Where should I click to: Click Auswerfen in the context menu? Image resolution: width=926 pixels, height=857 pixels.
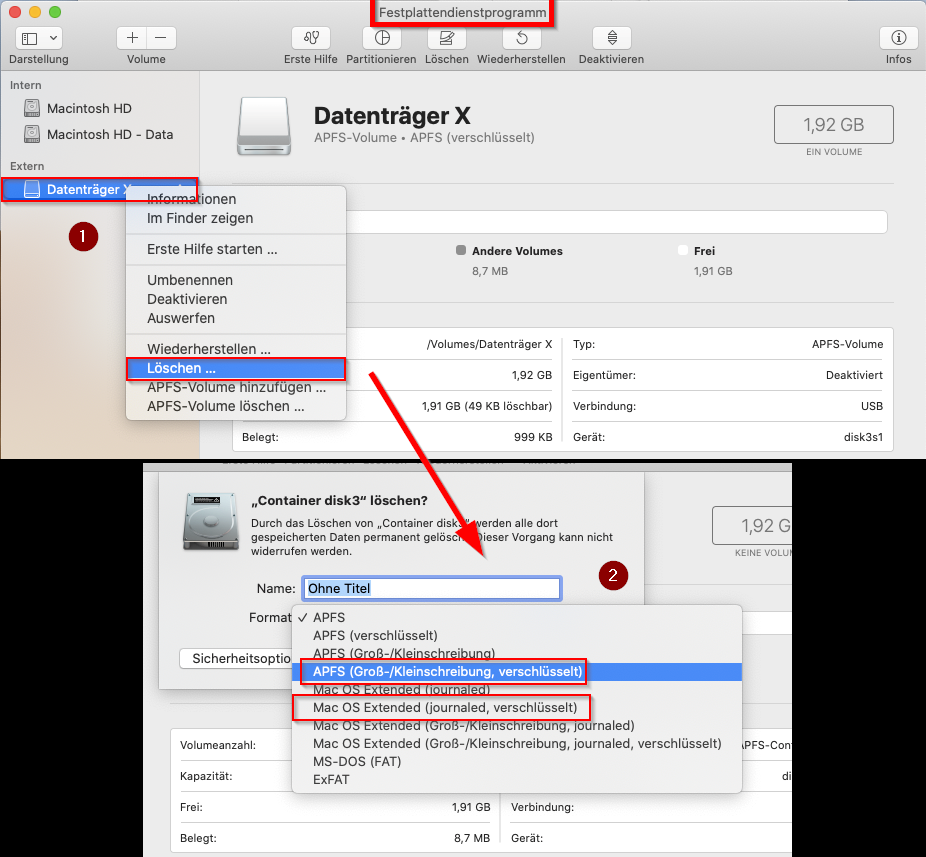click(181, 318)
